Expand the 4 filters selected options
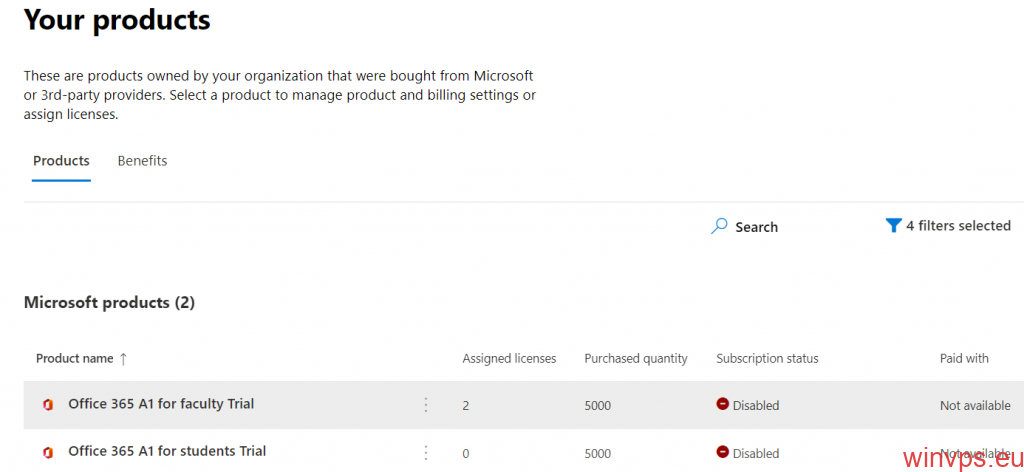Screen dimensions: 1024x472 957,226
